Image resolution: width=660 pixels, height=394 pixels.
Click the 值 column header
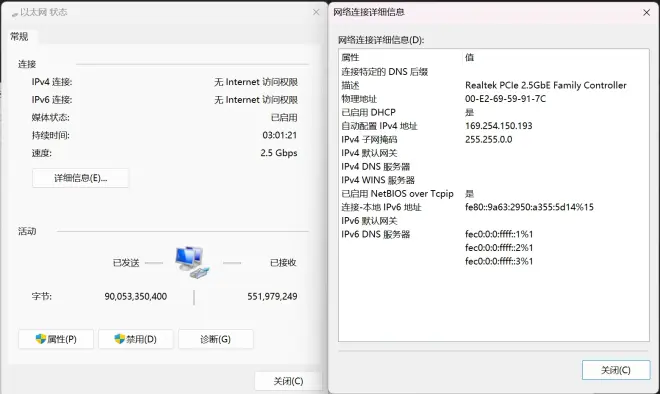469,57
